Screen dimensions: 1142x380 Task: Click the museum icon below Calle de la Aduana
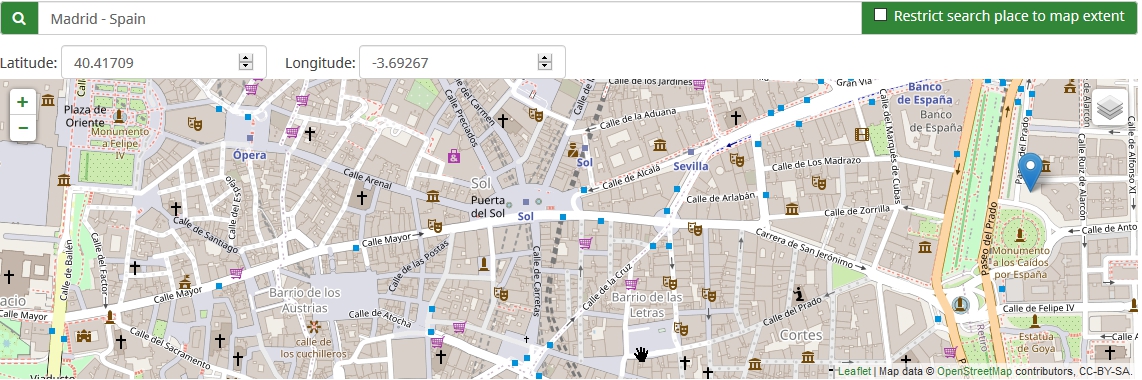[660, 145]
